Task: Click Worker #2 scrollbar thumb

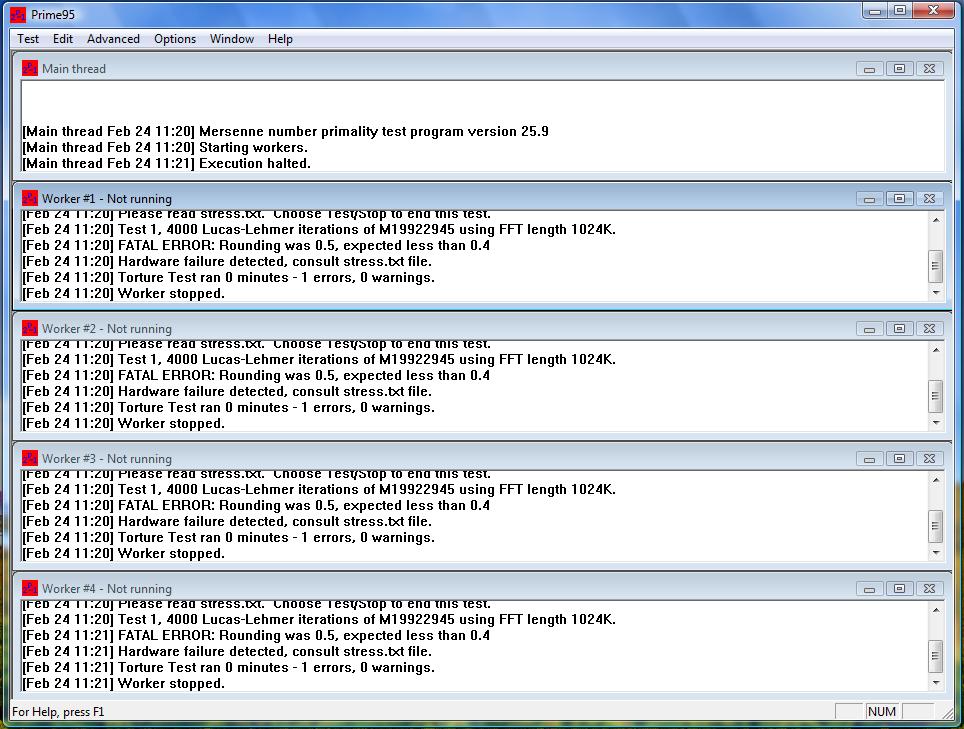Action: click(936, 396)
